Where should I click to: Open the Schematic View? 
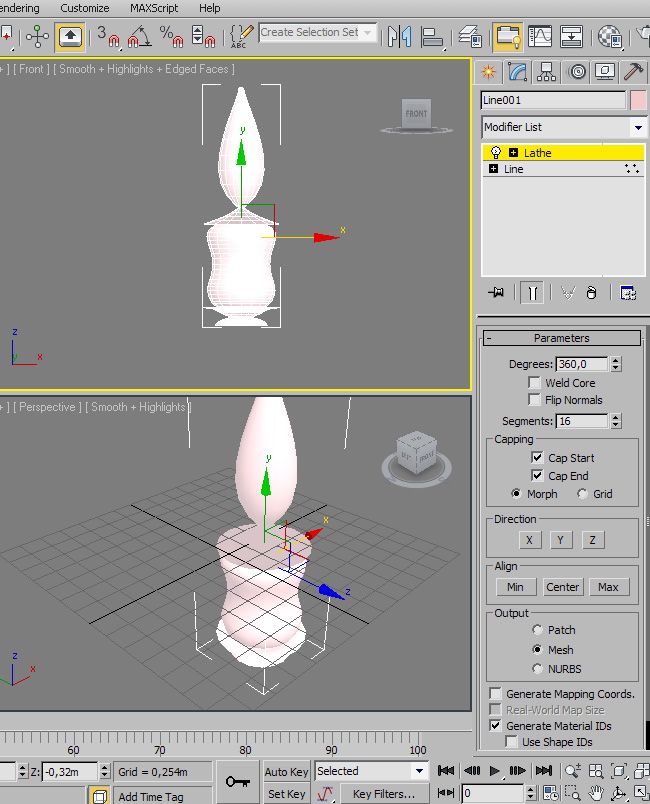point(571,36)
